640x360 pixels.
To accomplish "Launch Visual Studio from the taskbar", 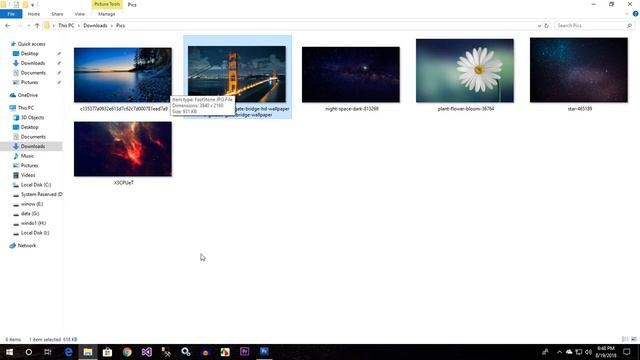I will [147, 352].
